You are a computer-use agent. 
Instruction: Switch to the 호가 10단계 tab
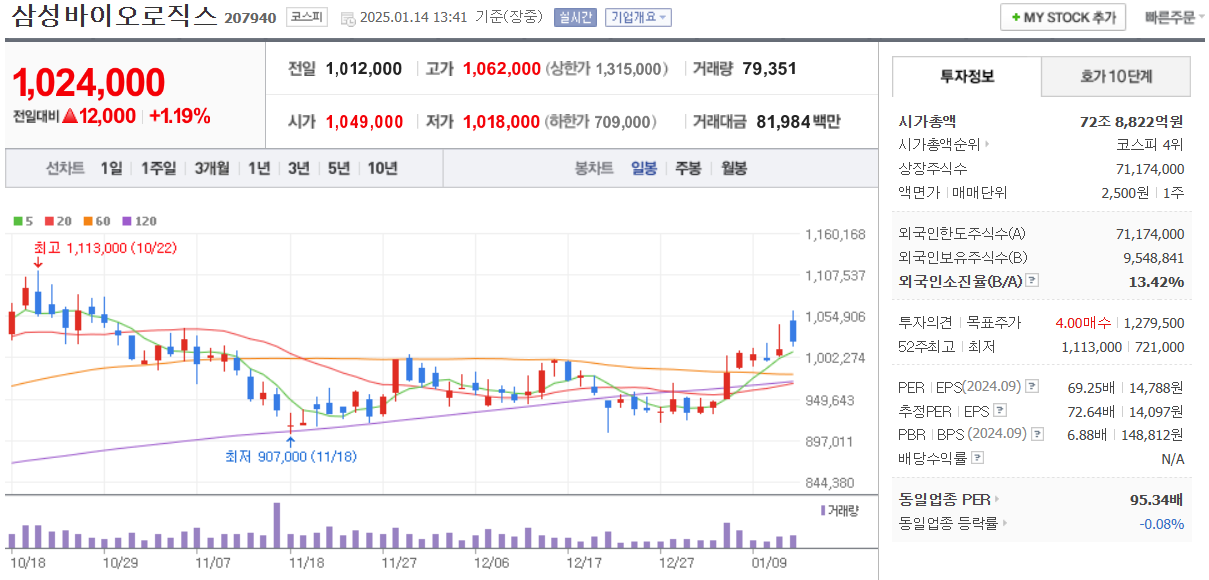1116,76
